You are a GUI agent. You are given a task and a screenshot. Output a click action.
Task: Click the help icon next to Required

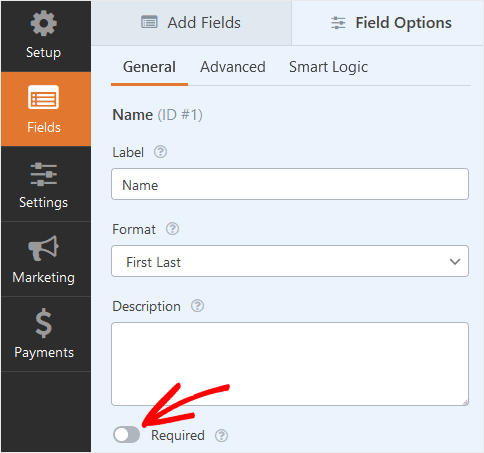coord(221,435)
